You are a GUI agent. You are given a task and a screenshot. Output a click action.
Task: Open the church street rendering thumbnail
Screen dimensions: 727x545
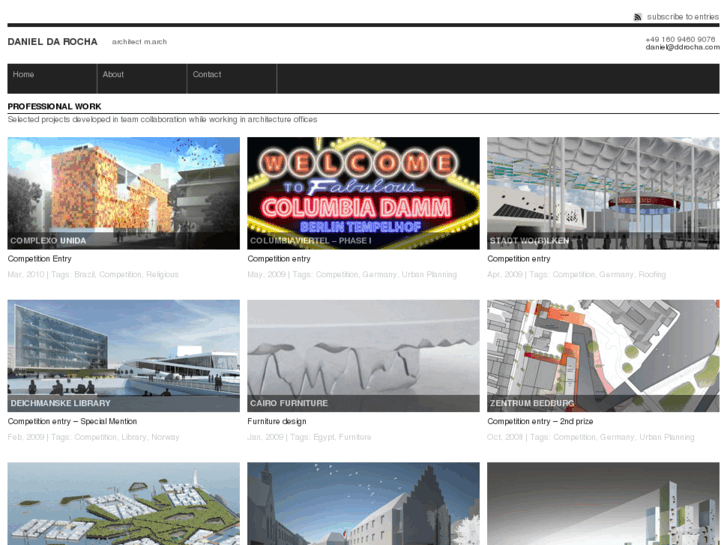tap(364, 504)
